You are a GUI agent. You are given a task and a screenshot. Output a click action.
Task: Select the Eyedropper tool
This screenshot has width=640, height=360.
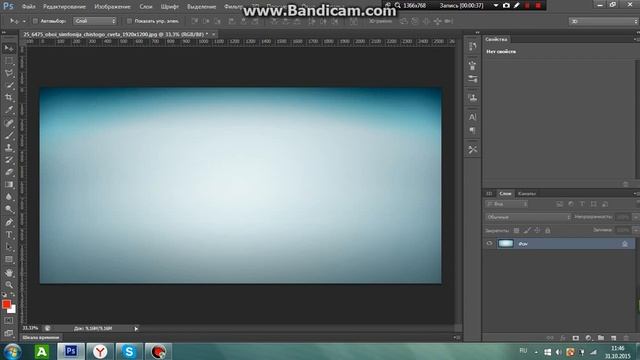click(9, 110)
